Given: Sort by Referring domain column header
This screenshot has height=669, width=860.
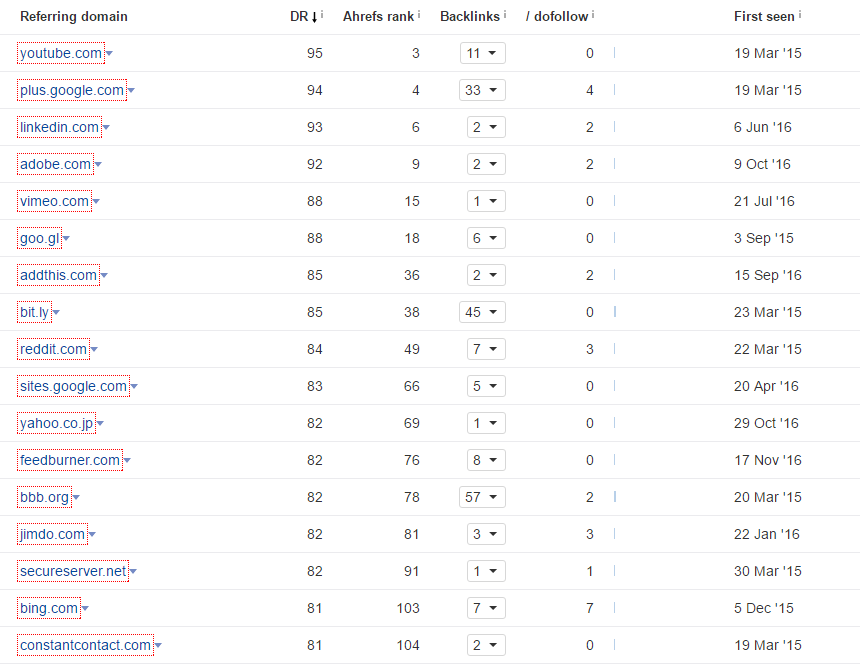Looking at the screenshot, I should tap(74, 16).
